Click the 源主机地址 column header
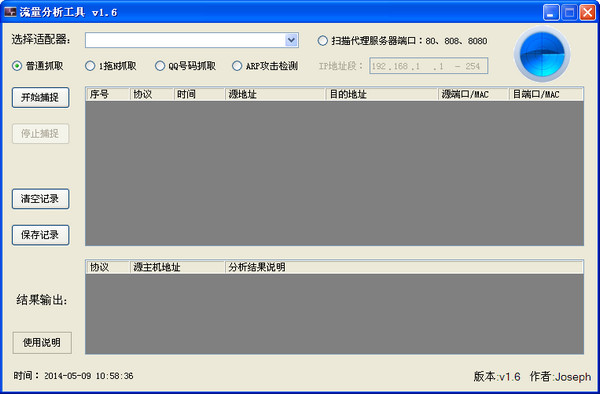 (x=177, y=267)
